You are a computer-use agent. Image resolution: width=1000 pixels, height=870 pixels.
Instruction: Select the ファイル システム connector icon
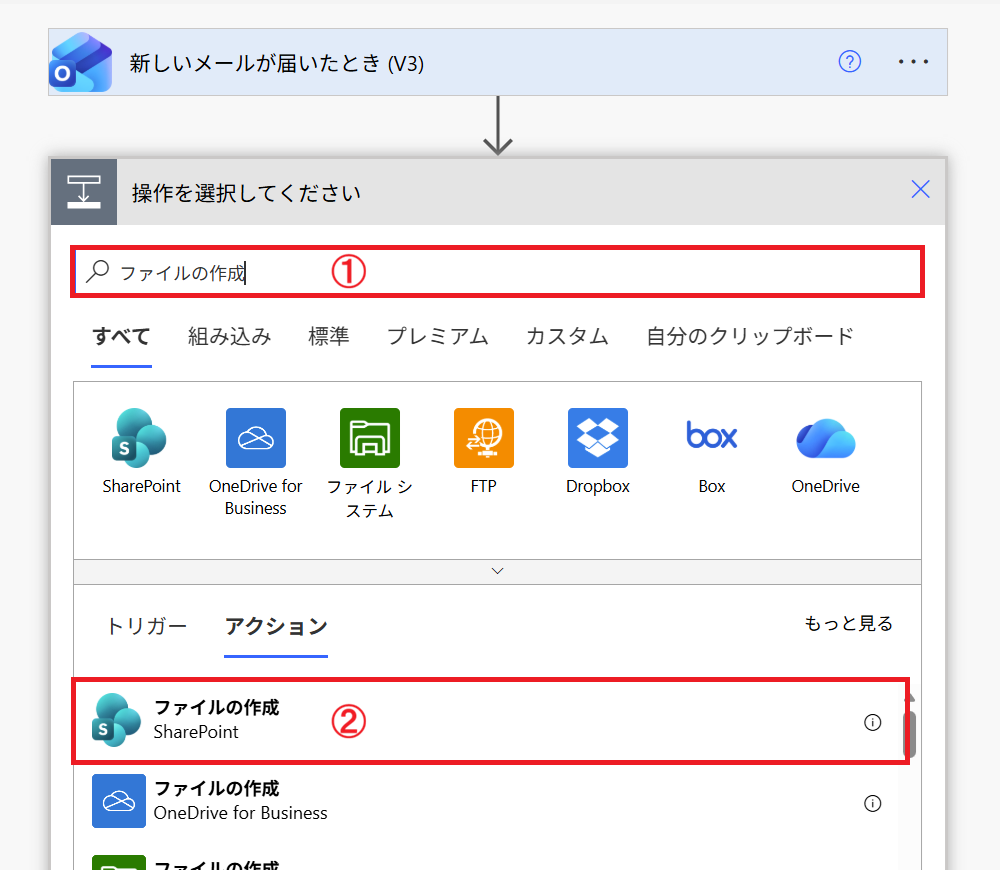point(369,437)
